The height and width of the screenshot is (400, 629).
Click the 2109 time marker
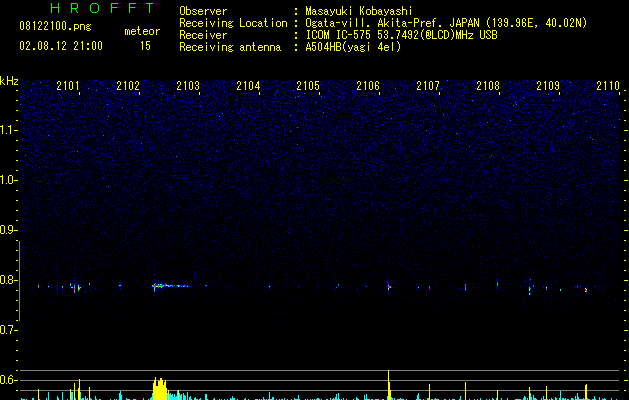548,86
